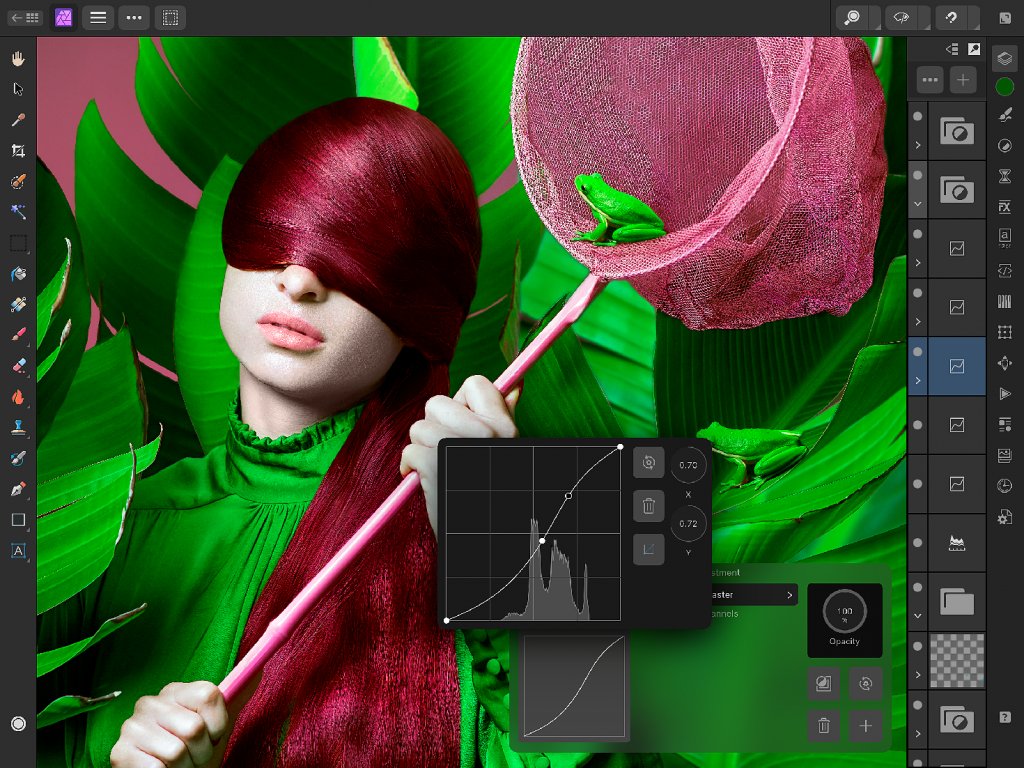The width and height of the screenshot is (1024, 768).
Task: Open the Navigator studio
Action: pos(1004,363)
